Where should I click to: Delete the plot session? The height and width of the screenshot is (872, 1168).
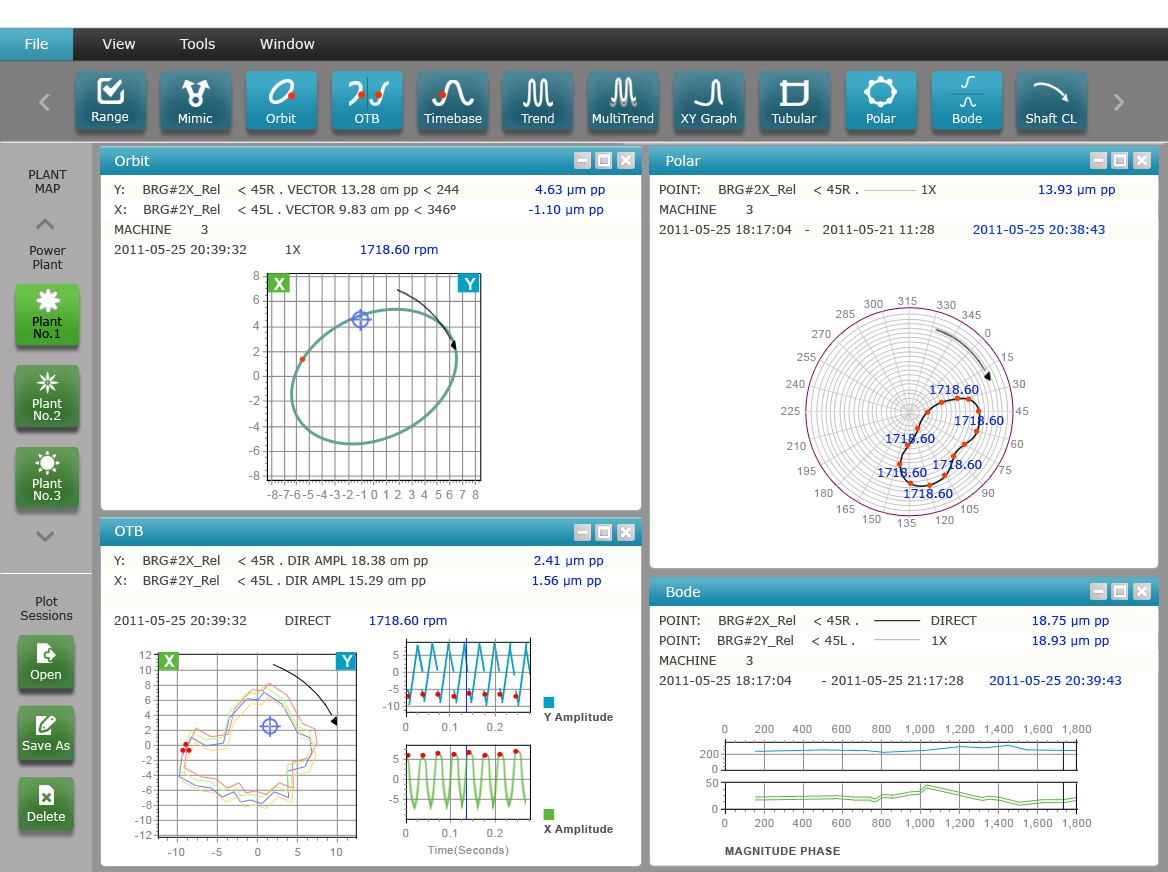pos(46,804)
